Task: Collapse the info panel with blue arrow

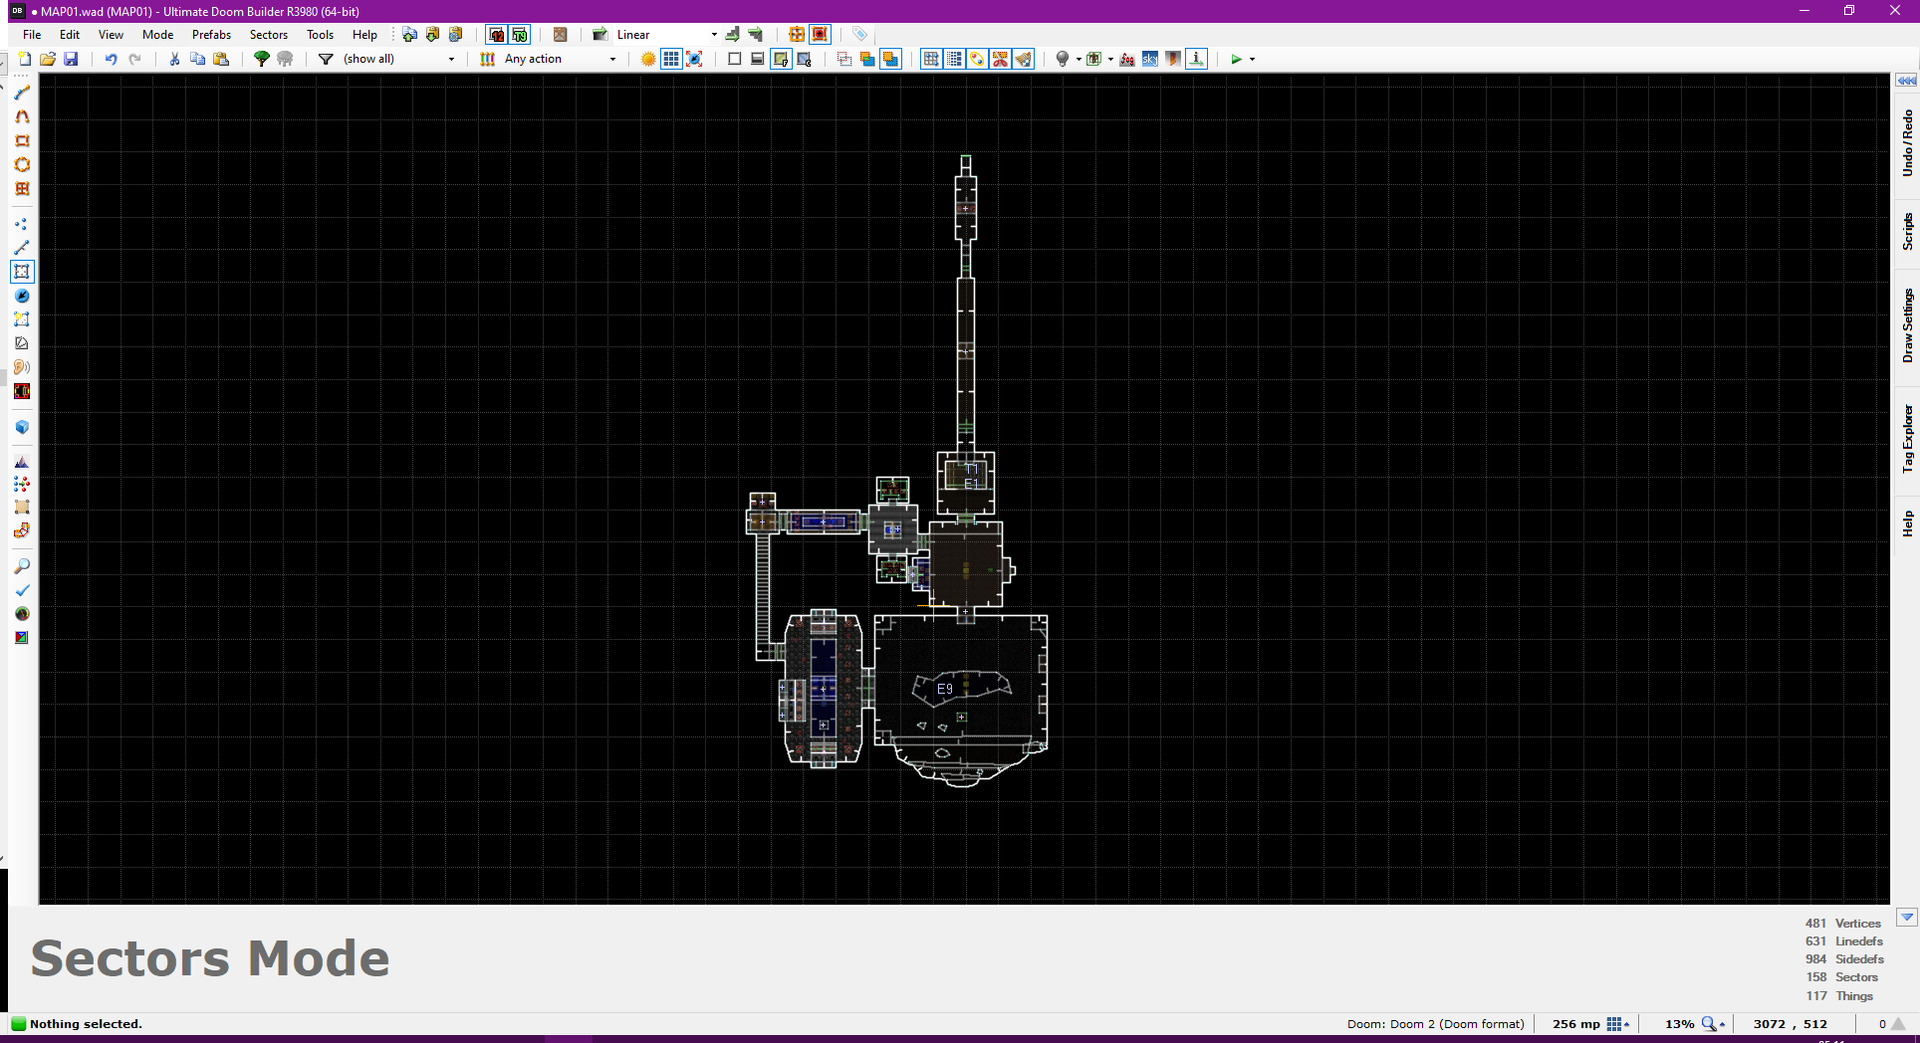Action: [1907, 917]
